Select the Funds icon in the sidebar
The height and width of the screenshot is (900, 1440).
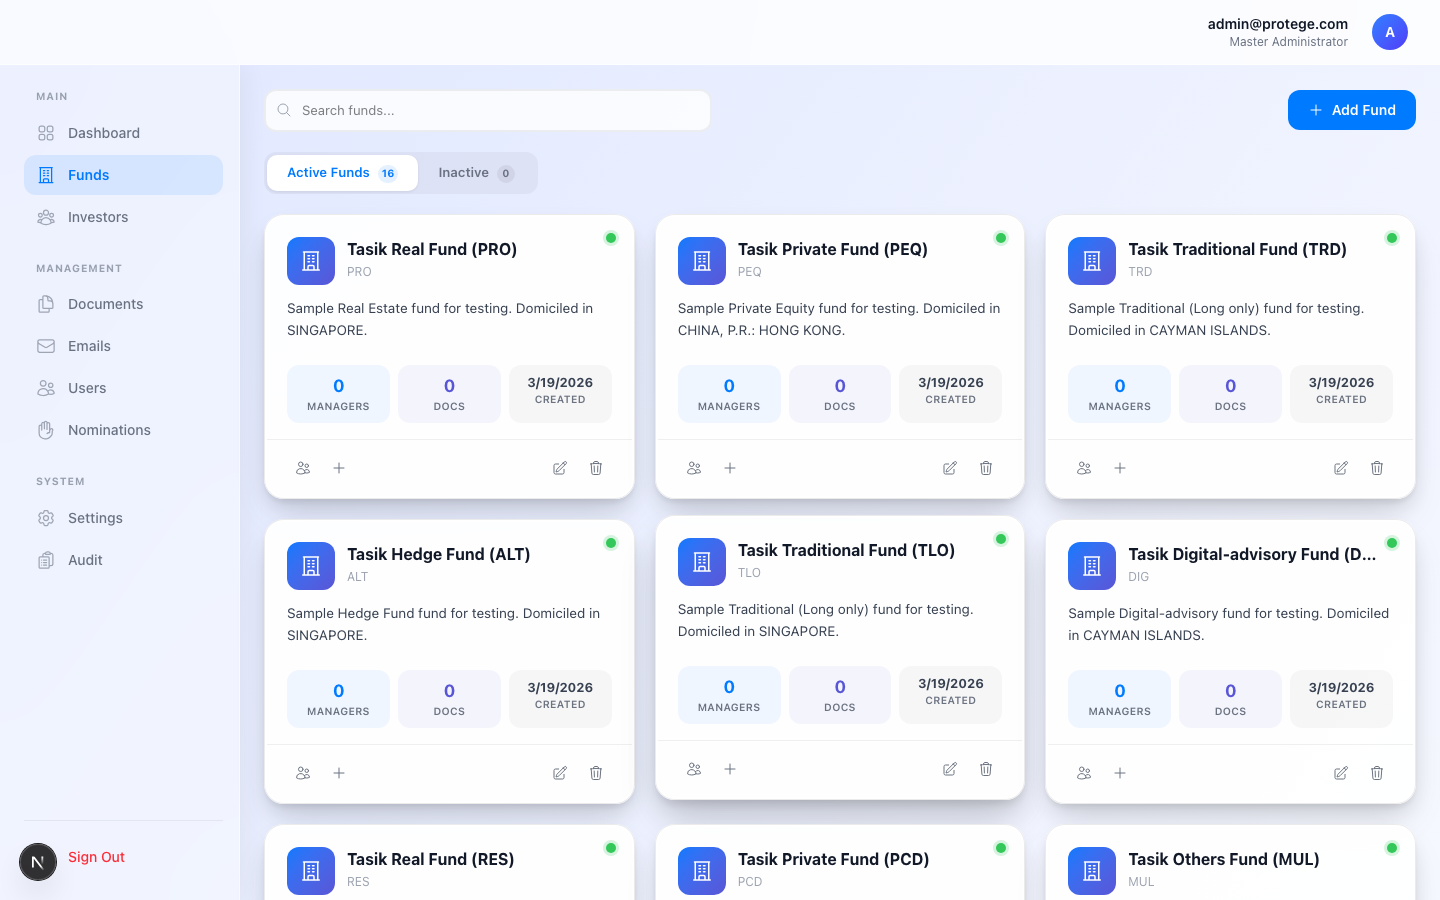[x=45, y=174]
